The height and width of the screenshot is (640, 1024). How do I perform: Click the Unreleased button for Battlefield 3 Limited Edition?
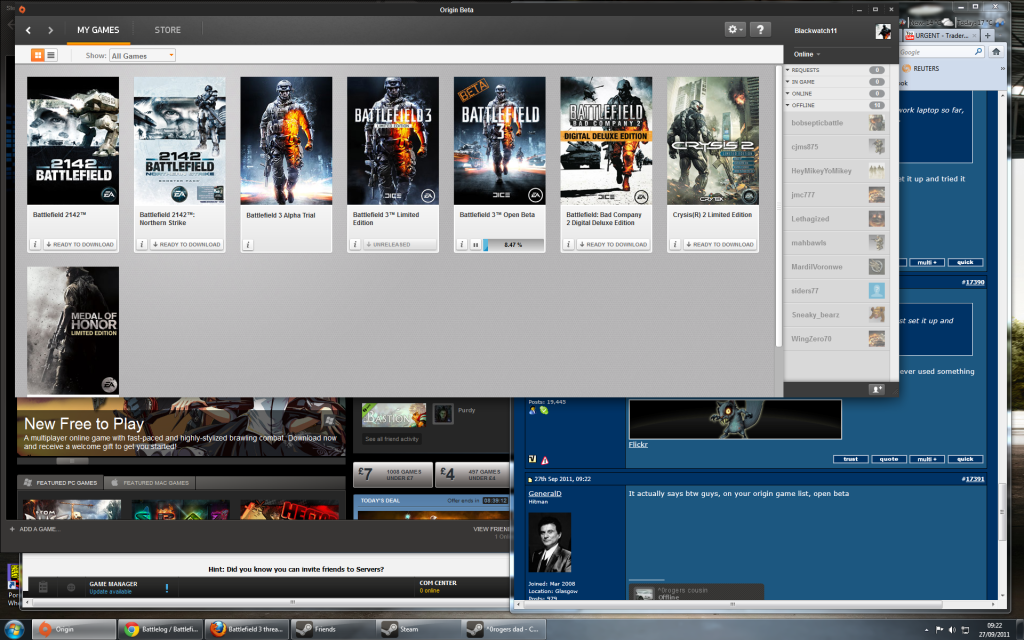[400, 244]
